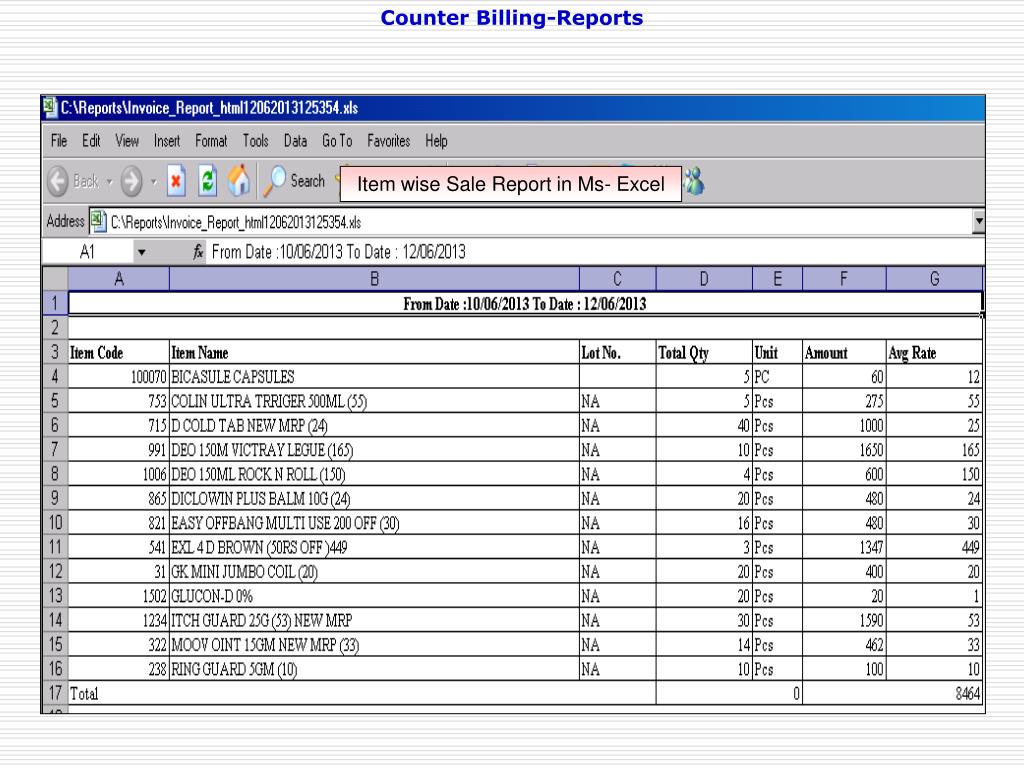
Task: Open the Forward history dropdown arrow
Action: tap(153, 182)
